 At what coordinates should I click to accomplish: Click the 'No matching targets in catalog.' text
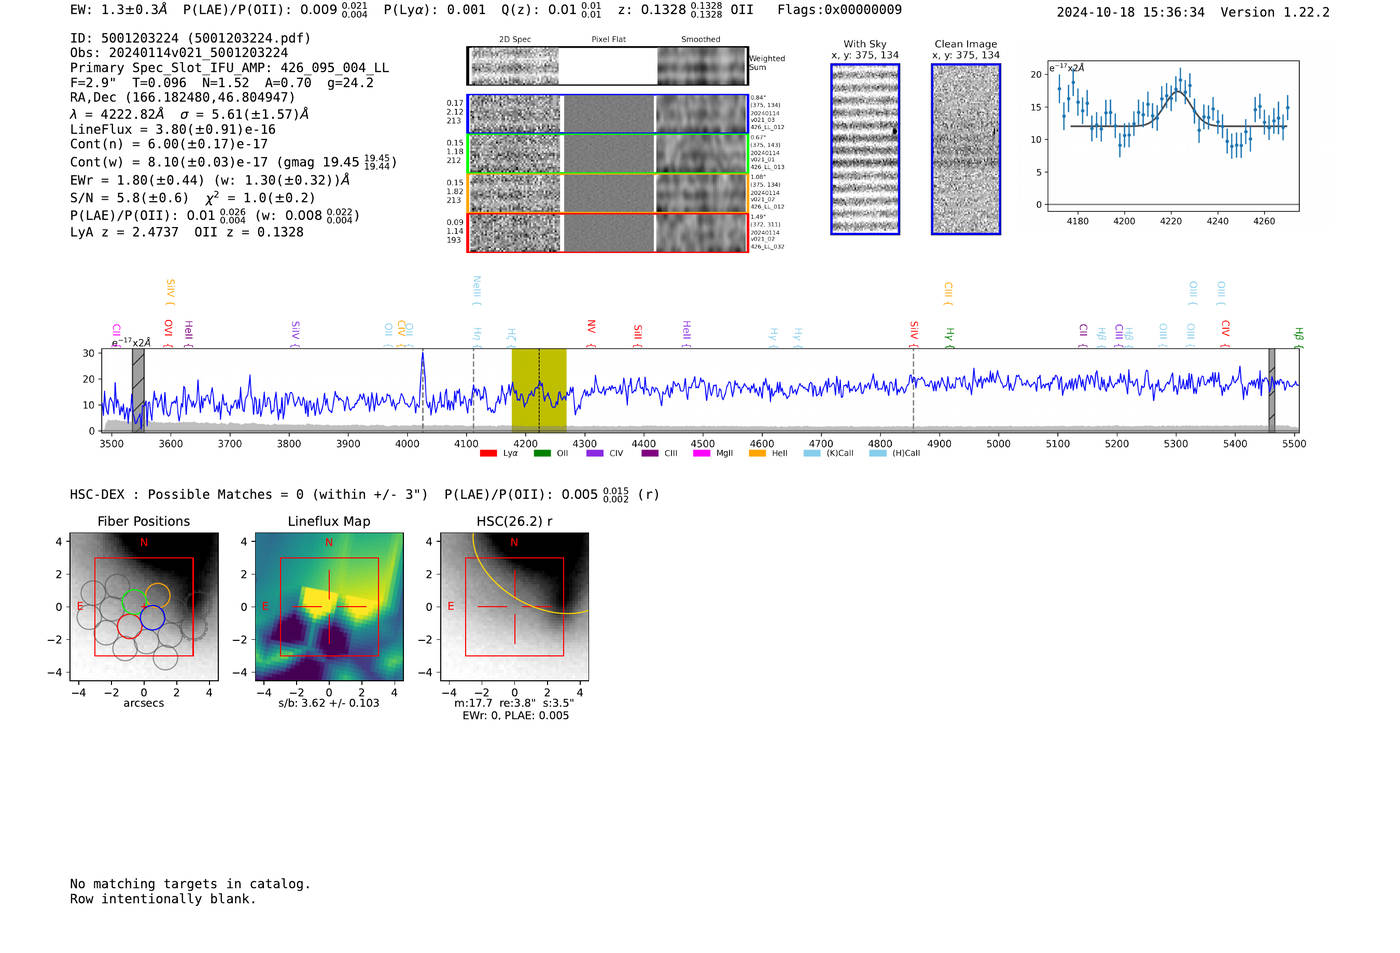[x=190, y=884]
